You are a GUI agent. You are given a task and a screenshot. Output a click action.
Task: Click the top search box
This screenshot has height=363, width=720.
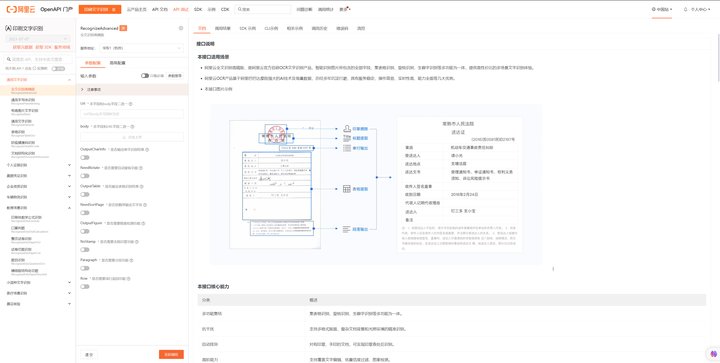[263, 9]
